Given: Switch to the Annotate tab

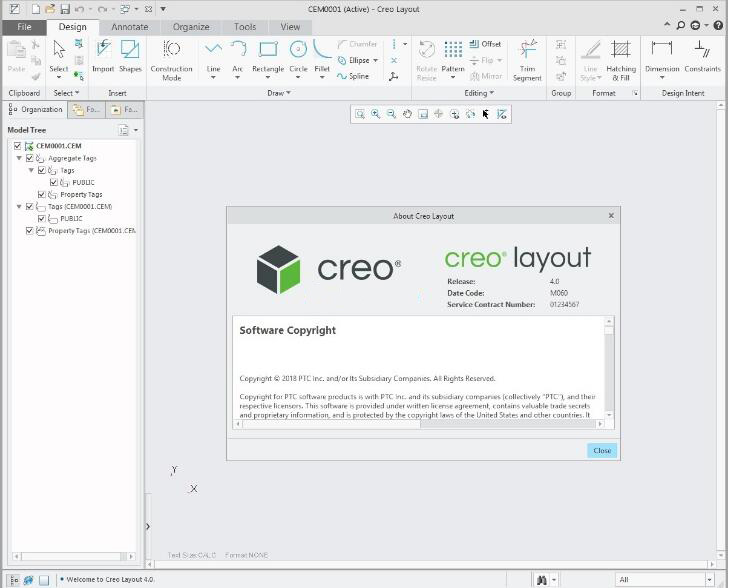Looking at the screenshot, I should pyautogui.click(x=129, y=27).
